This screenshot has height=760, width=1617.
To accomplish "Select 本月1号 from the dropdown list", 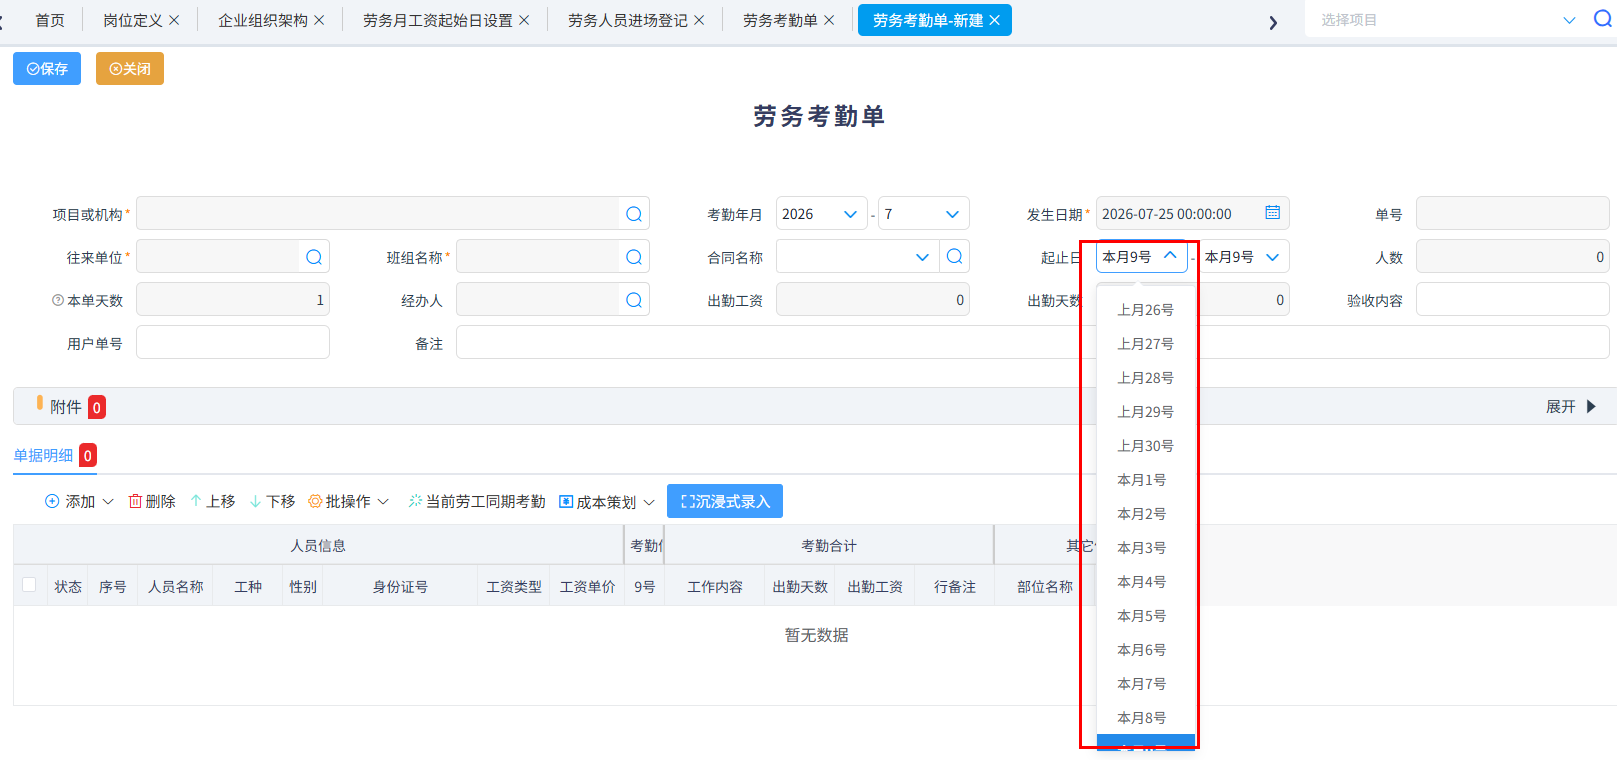I will coord(1146,480).
